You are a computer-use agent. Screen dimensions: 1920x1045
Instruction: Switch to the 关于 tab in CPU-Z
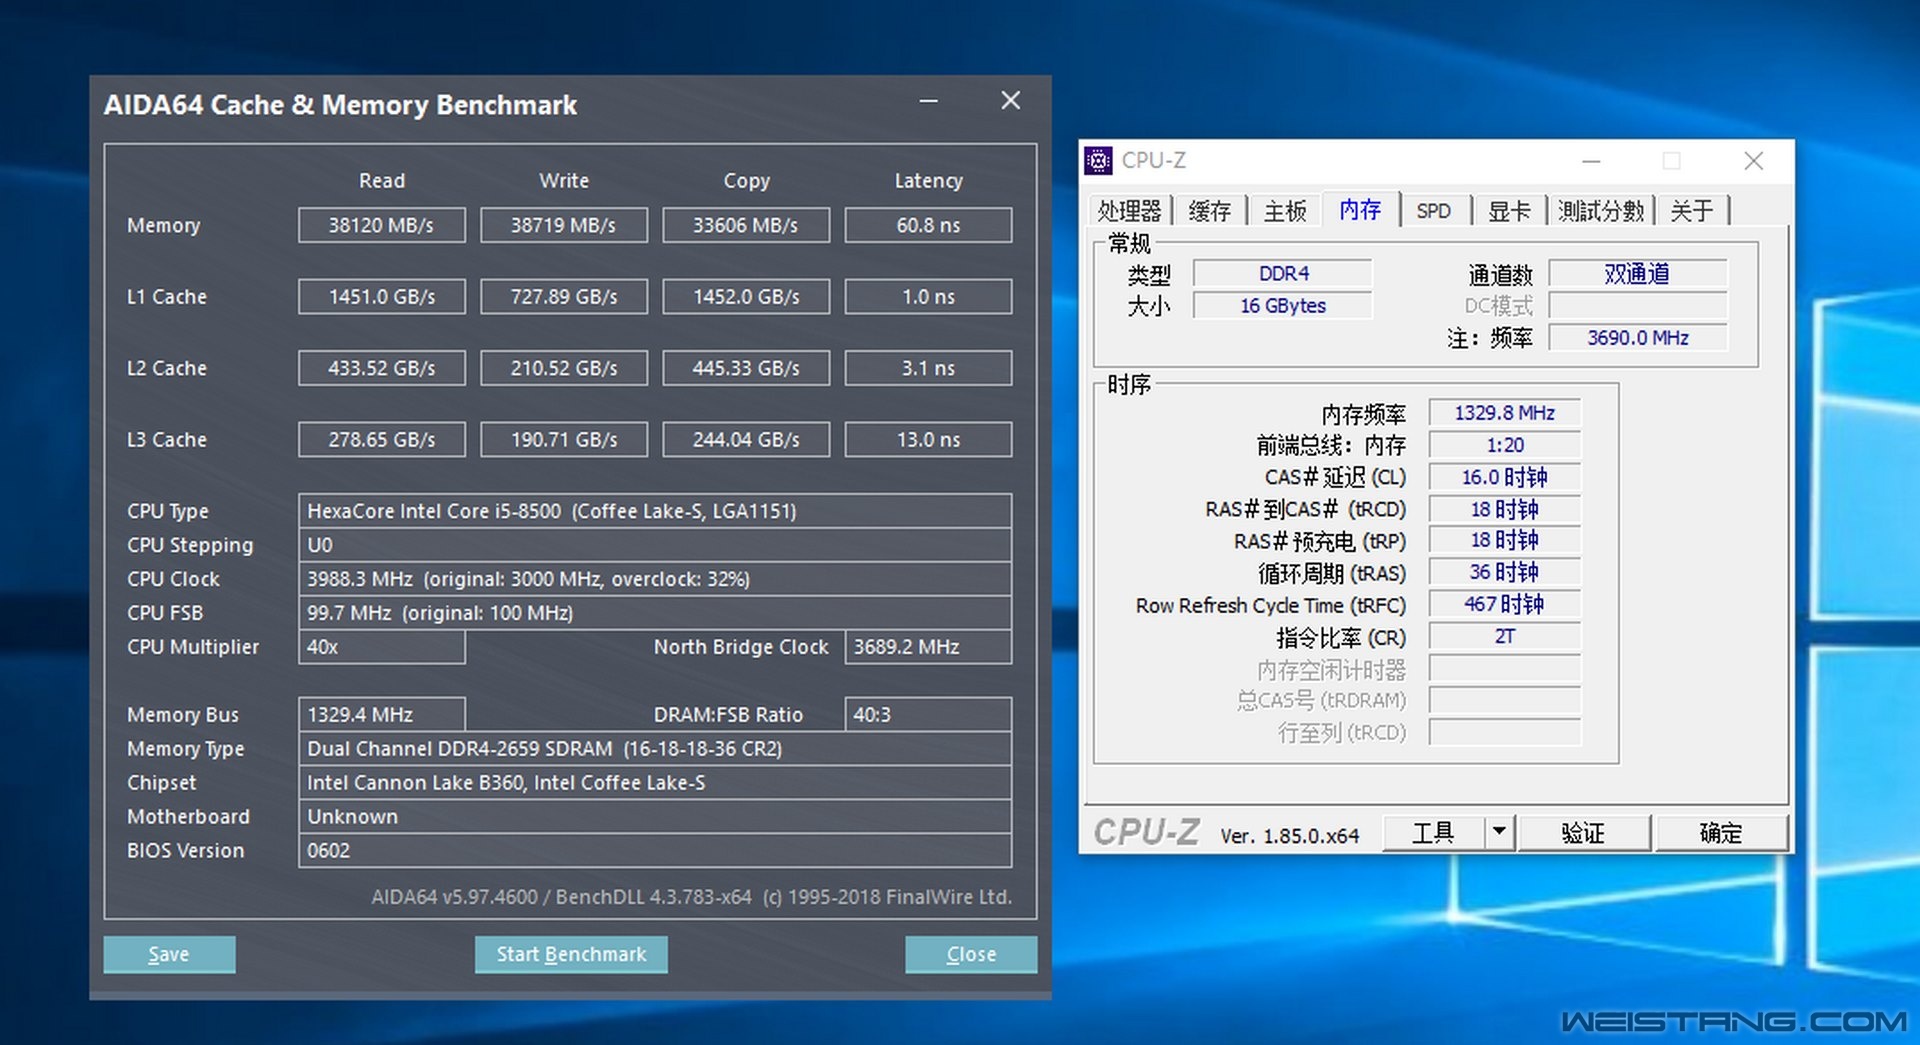tap(1692, 211)
